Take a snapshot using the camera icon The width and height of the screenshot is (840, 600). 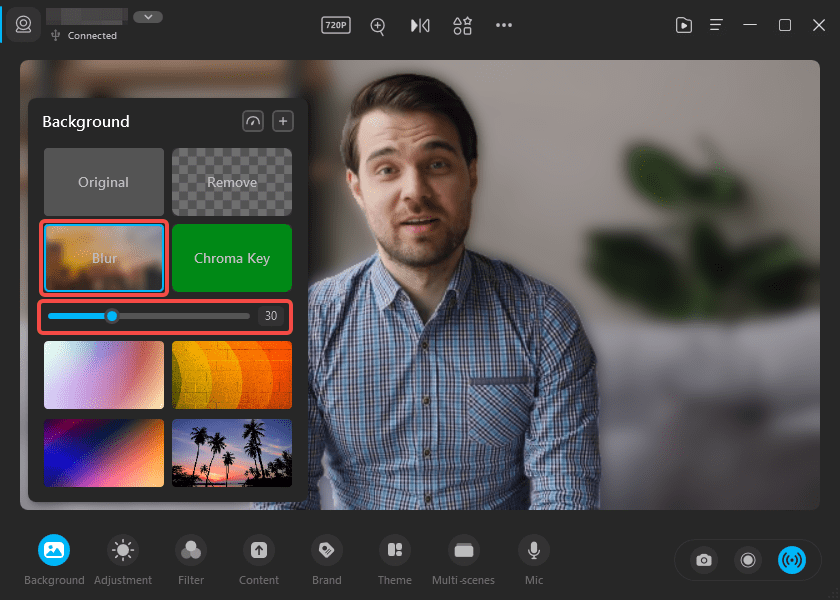click(x=703, y=560)
